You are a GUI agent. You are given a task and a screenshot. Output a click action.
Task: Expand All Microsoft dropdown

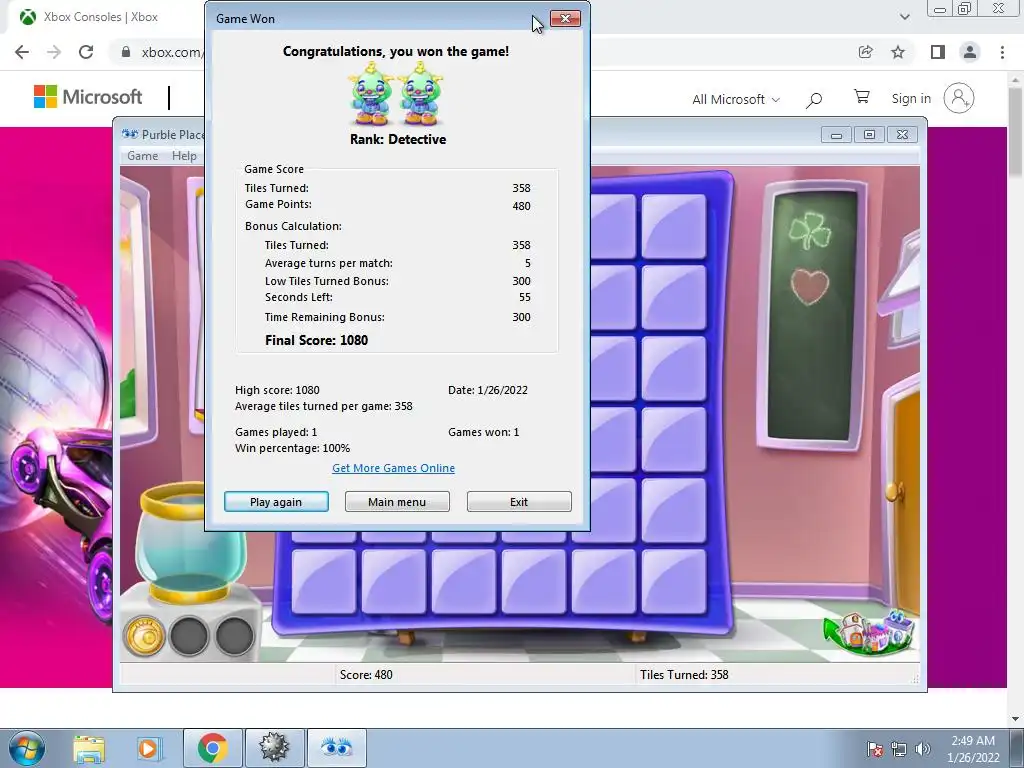[x=736, y=99]
